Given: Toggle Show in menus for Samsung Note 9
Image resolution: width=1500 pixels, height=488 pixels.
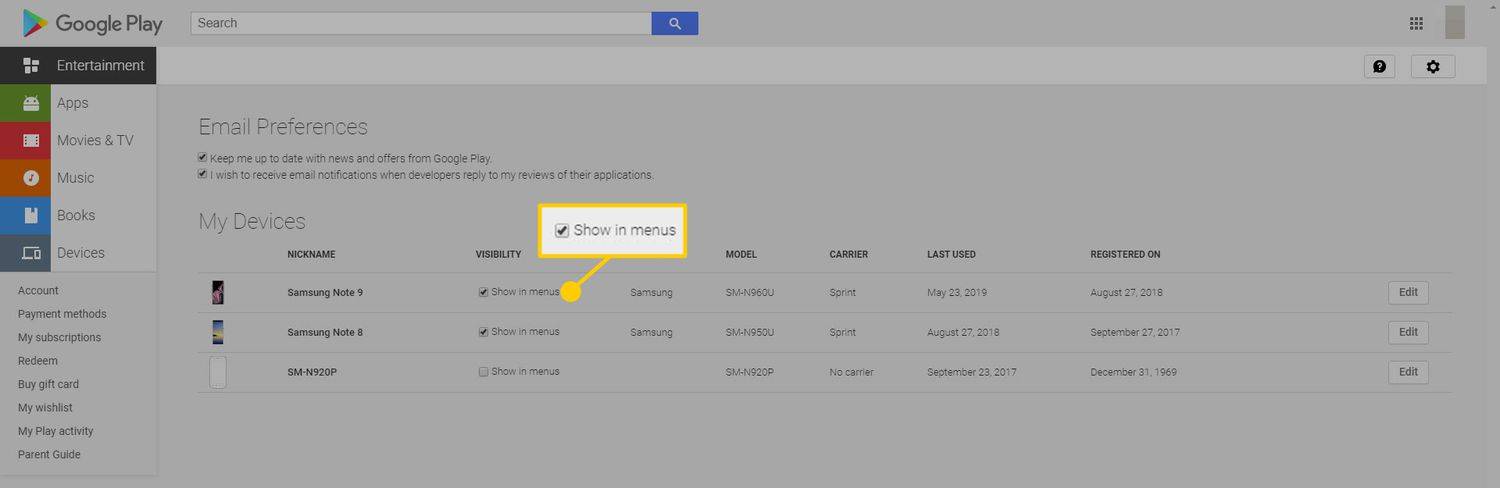Looking at the screenshot, I should (x=484, y=292).
